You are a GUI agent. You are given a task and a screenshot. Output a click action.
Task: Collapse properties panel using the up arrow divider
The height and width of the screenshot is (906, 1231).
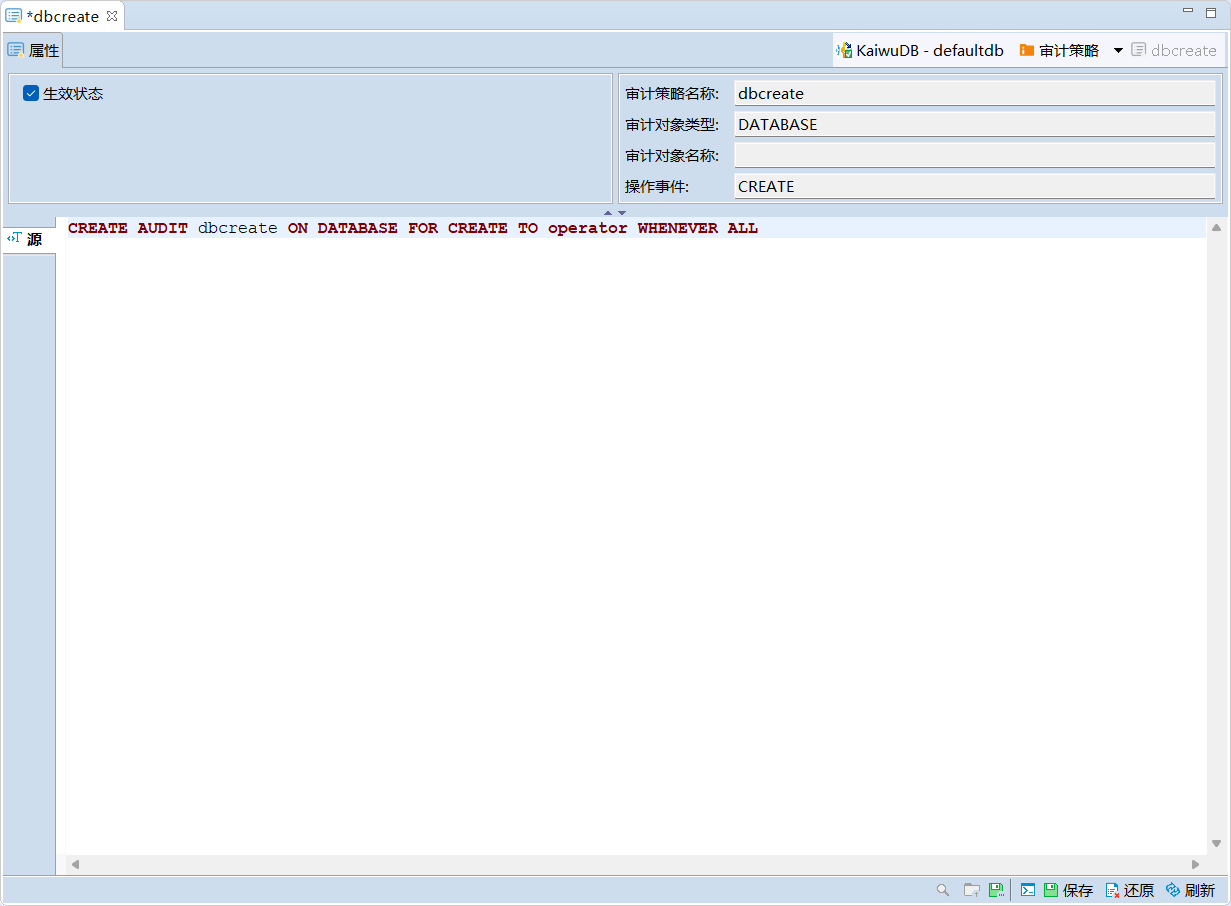pos(607,212)
